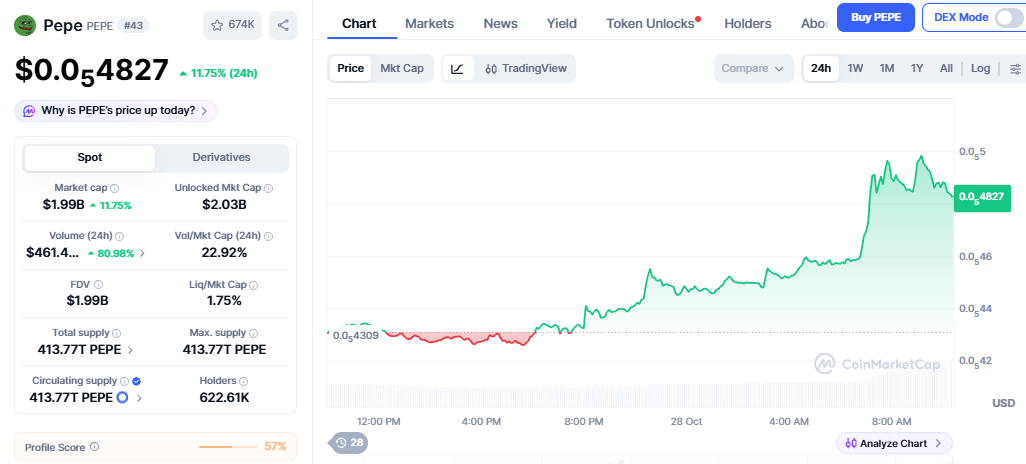Set chart range to 1Y
Viewport: 1026px width, 464px height.
tap(917, 68)
